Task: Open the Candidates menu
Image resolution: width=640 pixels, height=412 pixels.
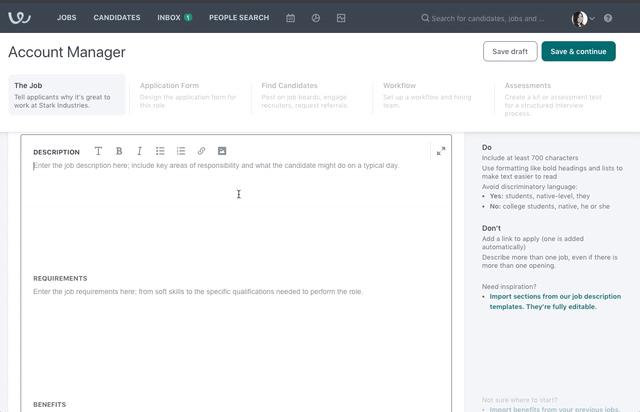Action: tap(117, 18)
